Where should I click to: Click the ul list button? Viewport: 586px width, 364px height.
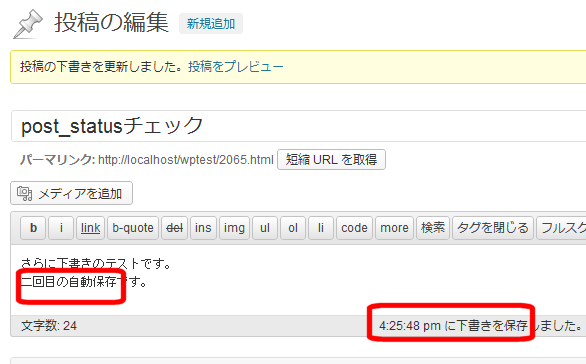(x=265, y=228)
